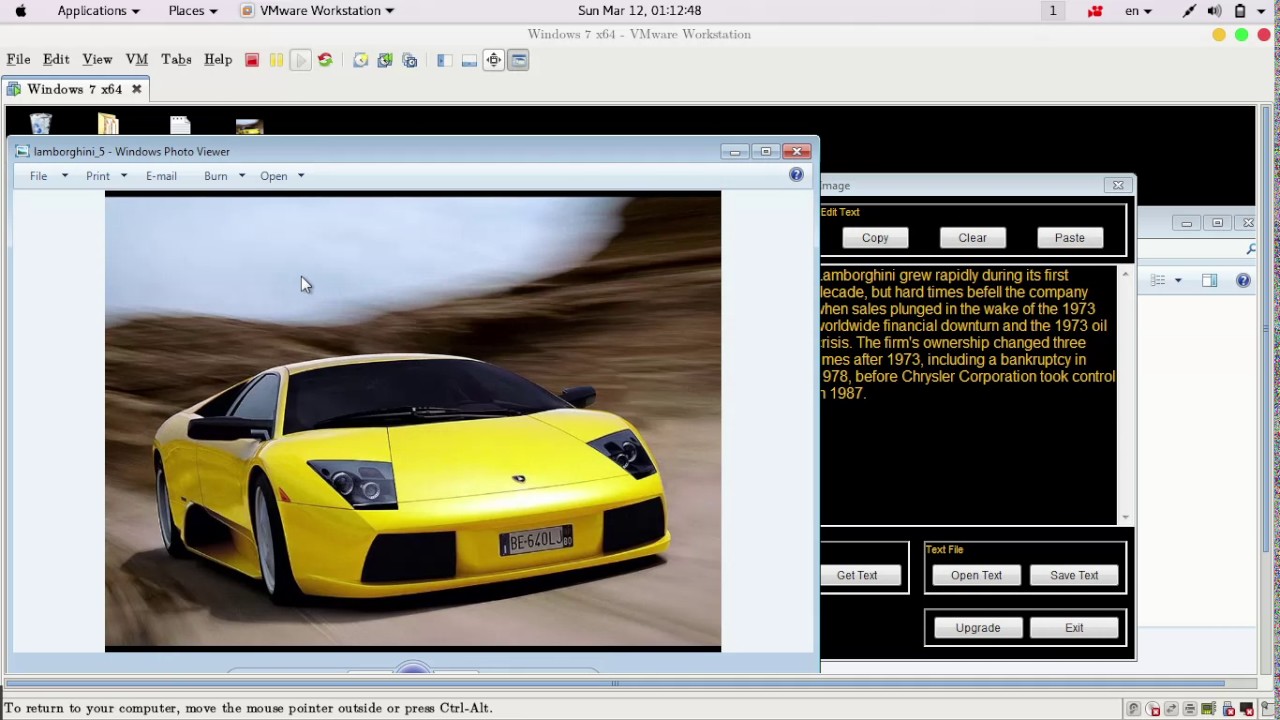Click the network connection plug icon
The image size is (1280, 720).
[x=1189, y=11]
